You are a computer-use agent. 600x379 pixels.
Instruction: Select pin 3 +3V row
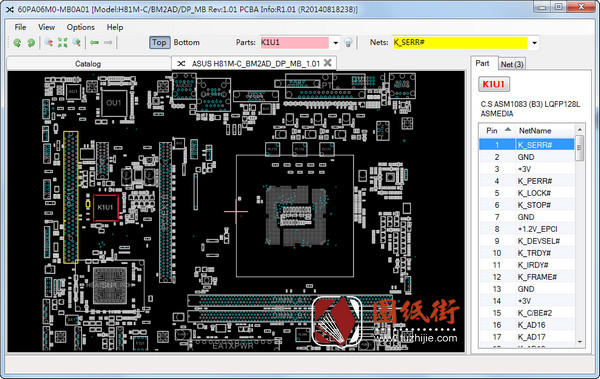coord(527,169)
